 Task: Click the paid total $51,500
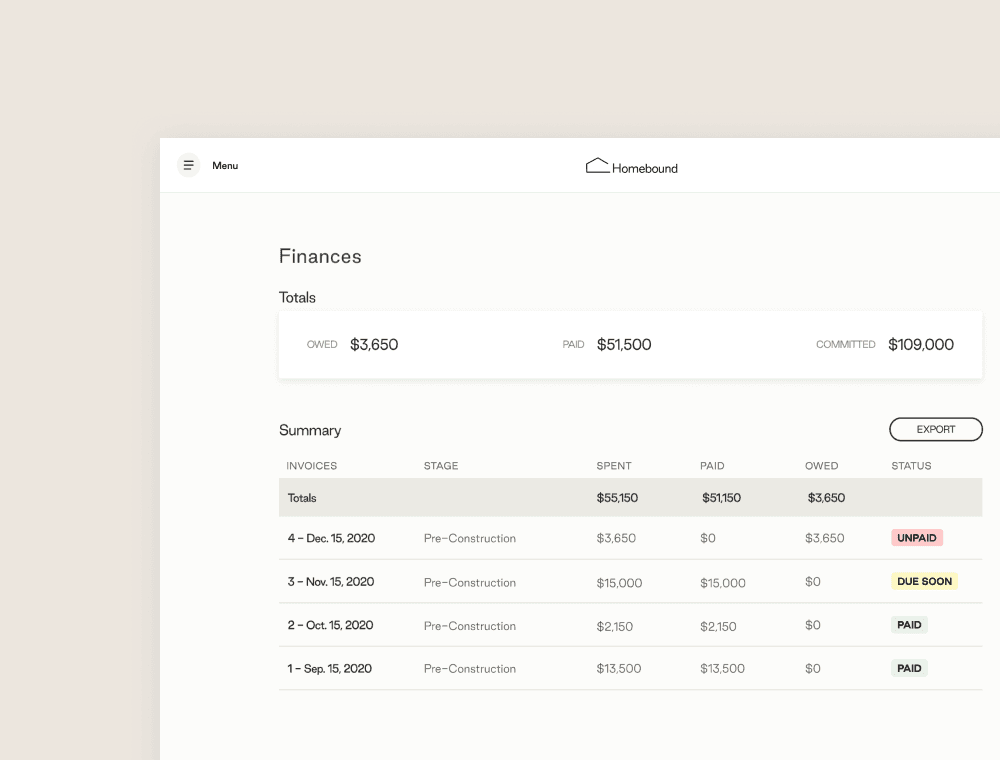[624, 345]
